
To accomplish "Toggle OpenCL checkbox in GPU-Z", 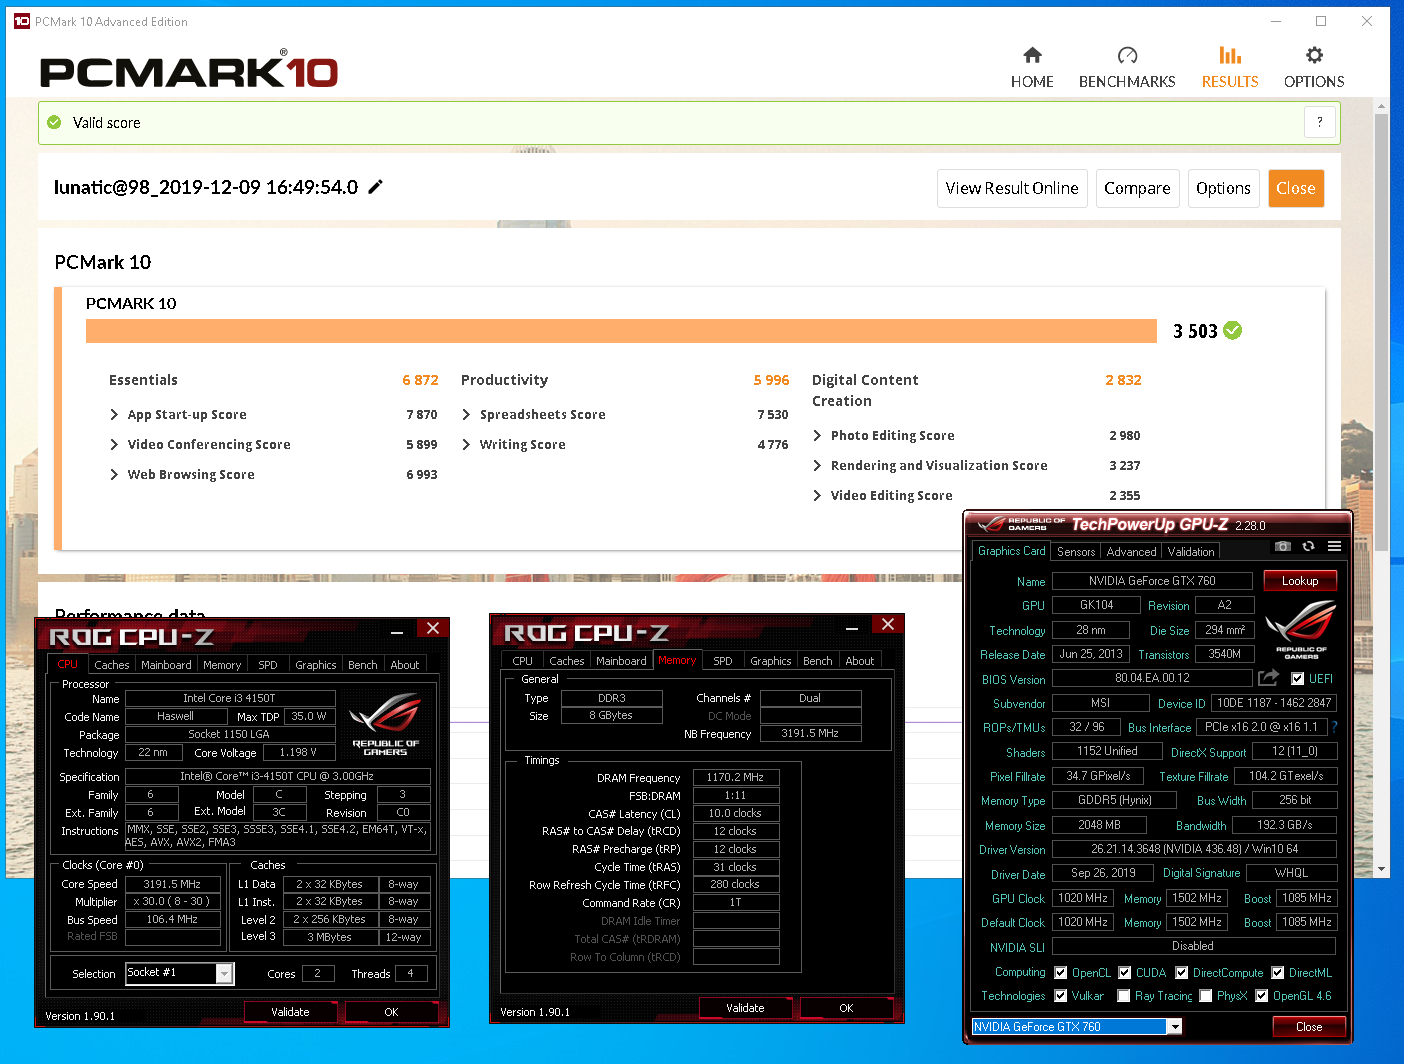I will pyautogui.click(x=1061, y=972).
